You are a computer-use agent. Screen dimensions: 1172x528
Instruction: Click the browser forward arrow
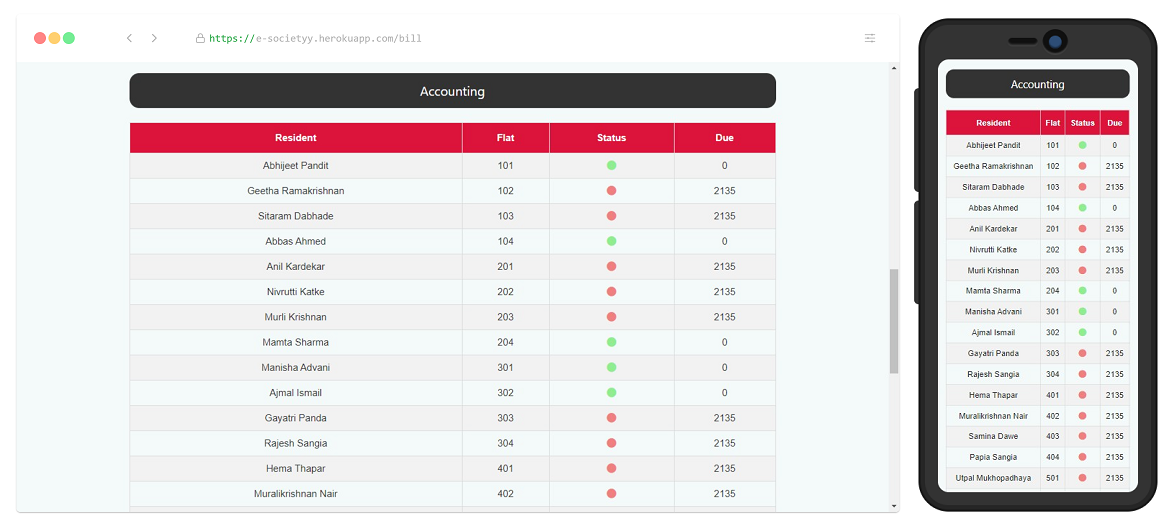click(154, 38)
